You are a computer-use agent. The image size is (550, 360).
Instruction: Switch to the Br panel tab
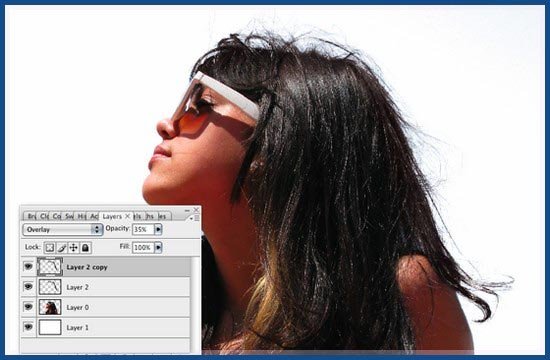coord(31,216)
